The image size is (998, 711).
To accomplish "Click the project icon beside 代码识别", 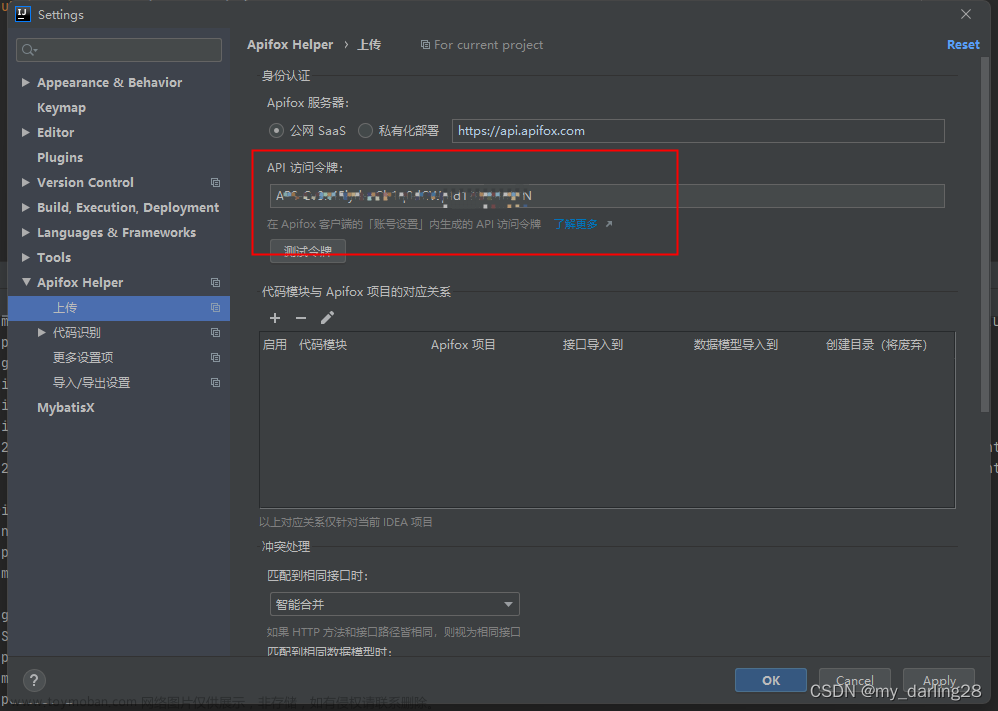I will (x=216, y=332).
